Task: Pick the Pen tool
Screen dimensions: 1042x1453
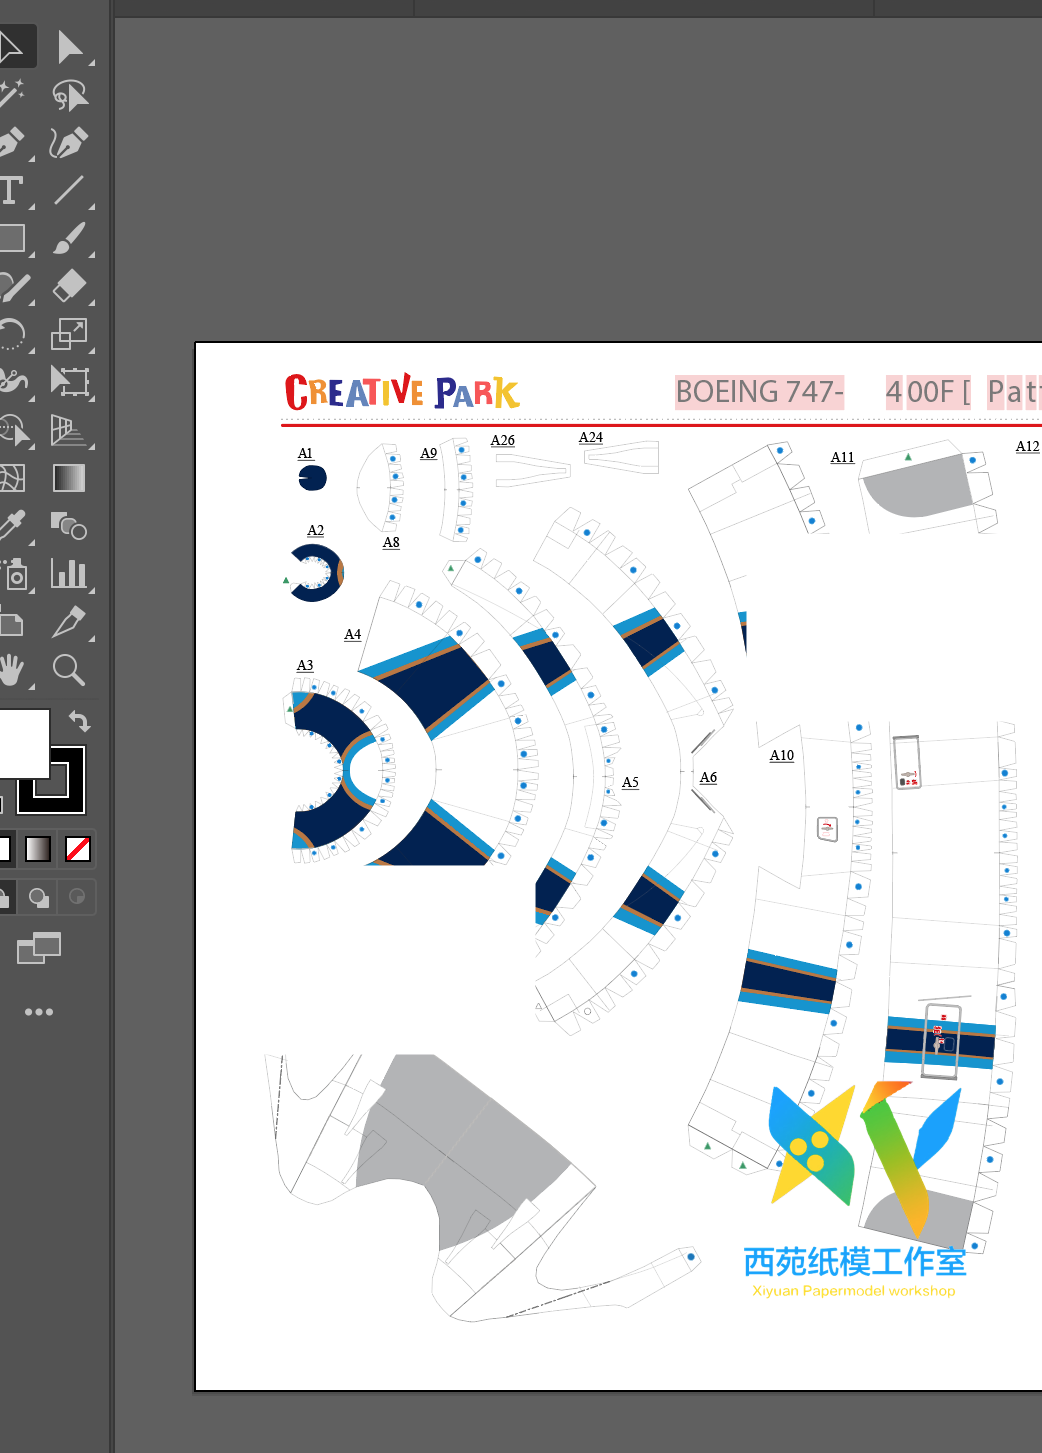Action: (x=12, y=143)
